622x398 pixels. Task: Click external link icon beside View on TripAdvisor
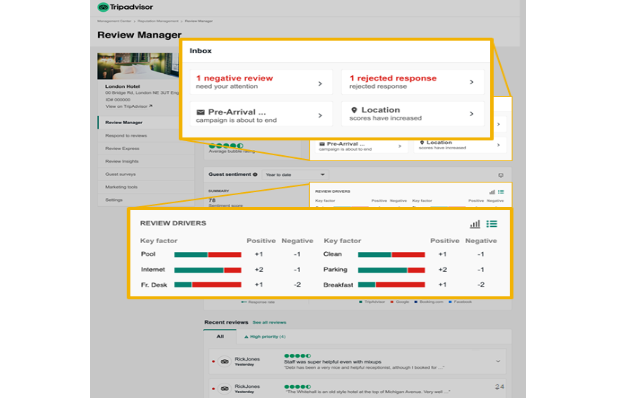[x=151, y=106]
